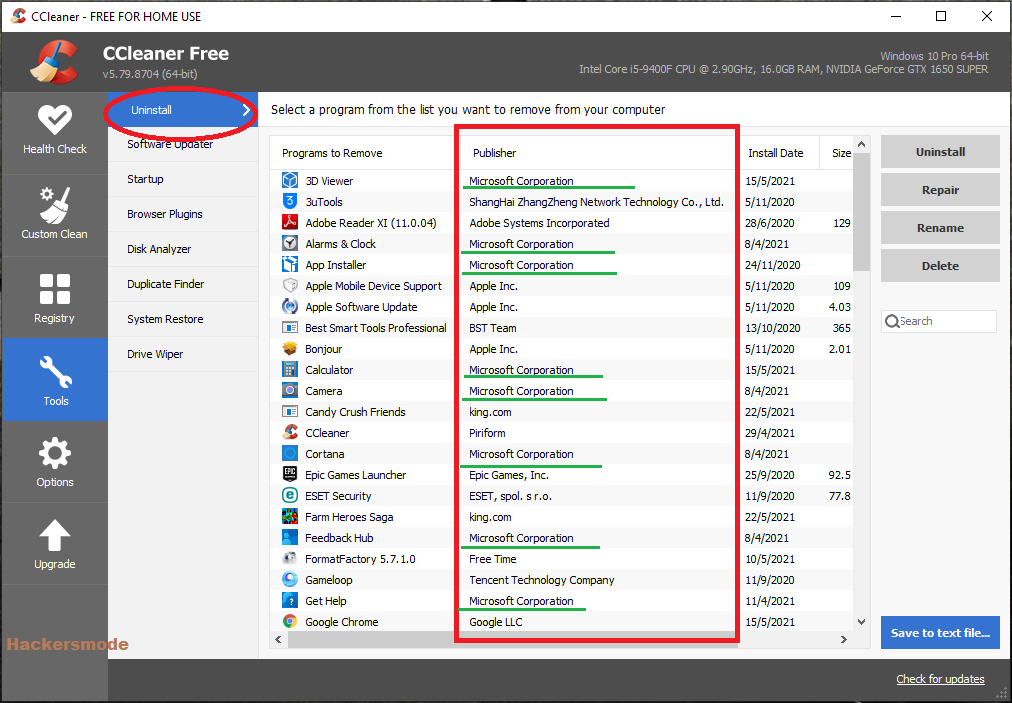This screenshot has height=703, width=1012.
Task: Select the BST Team publisher cell
Action: (x=492, y=328)
